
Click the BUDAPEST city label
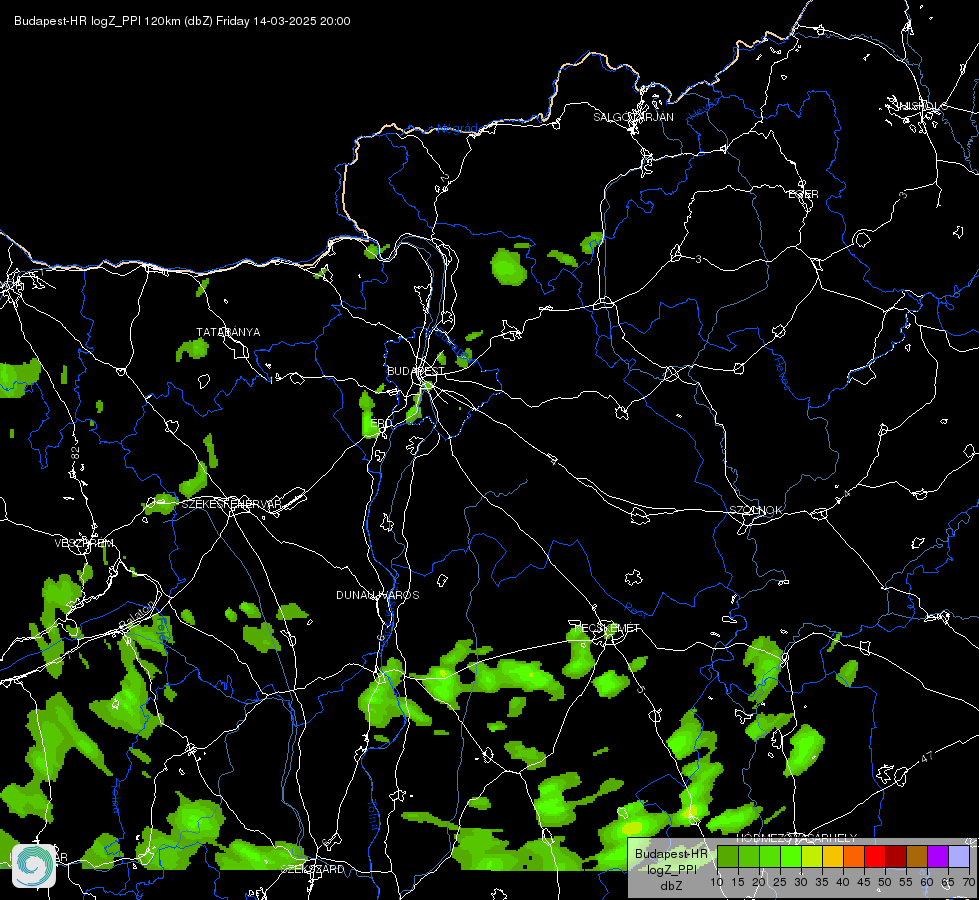coord(415,371)
